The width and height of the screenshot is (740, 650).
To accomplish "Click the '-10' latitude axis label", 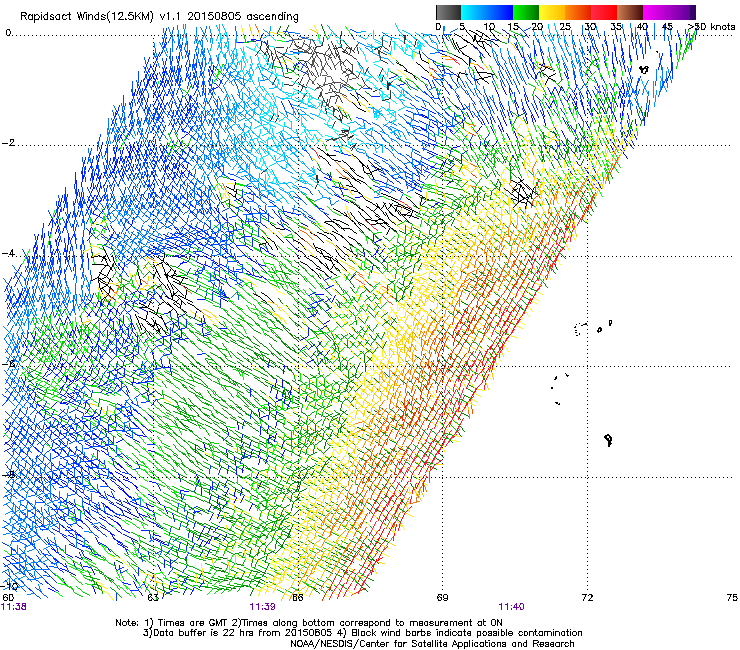I will coord(9,586).
